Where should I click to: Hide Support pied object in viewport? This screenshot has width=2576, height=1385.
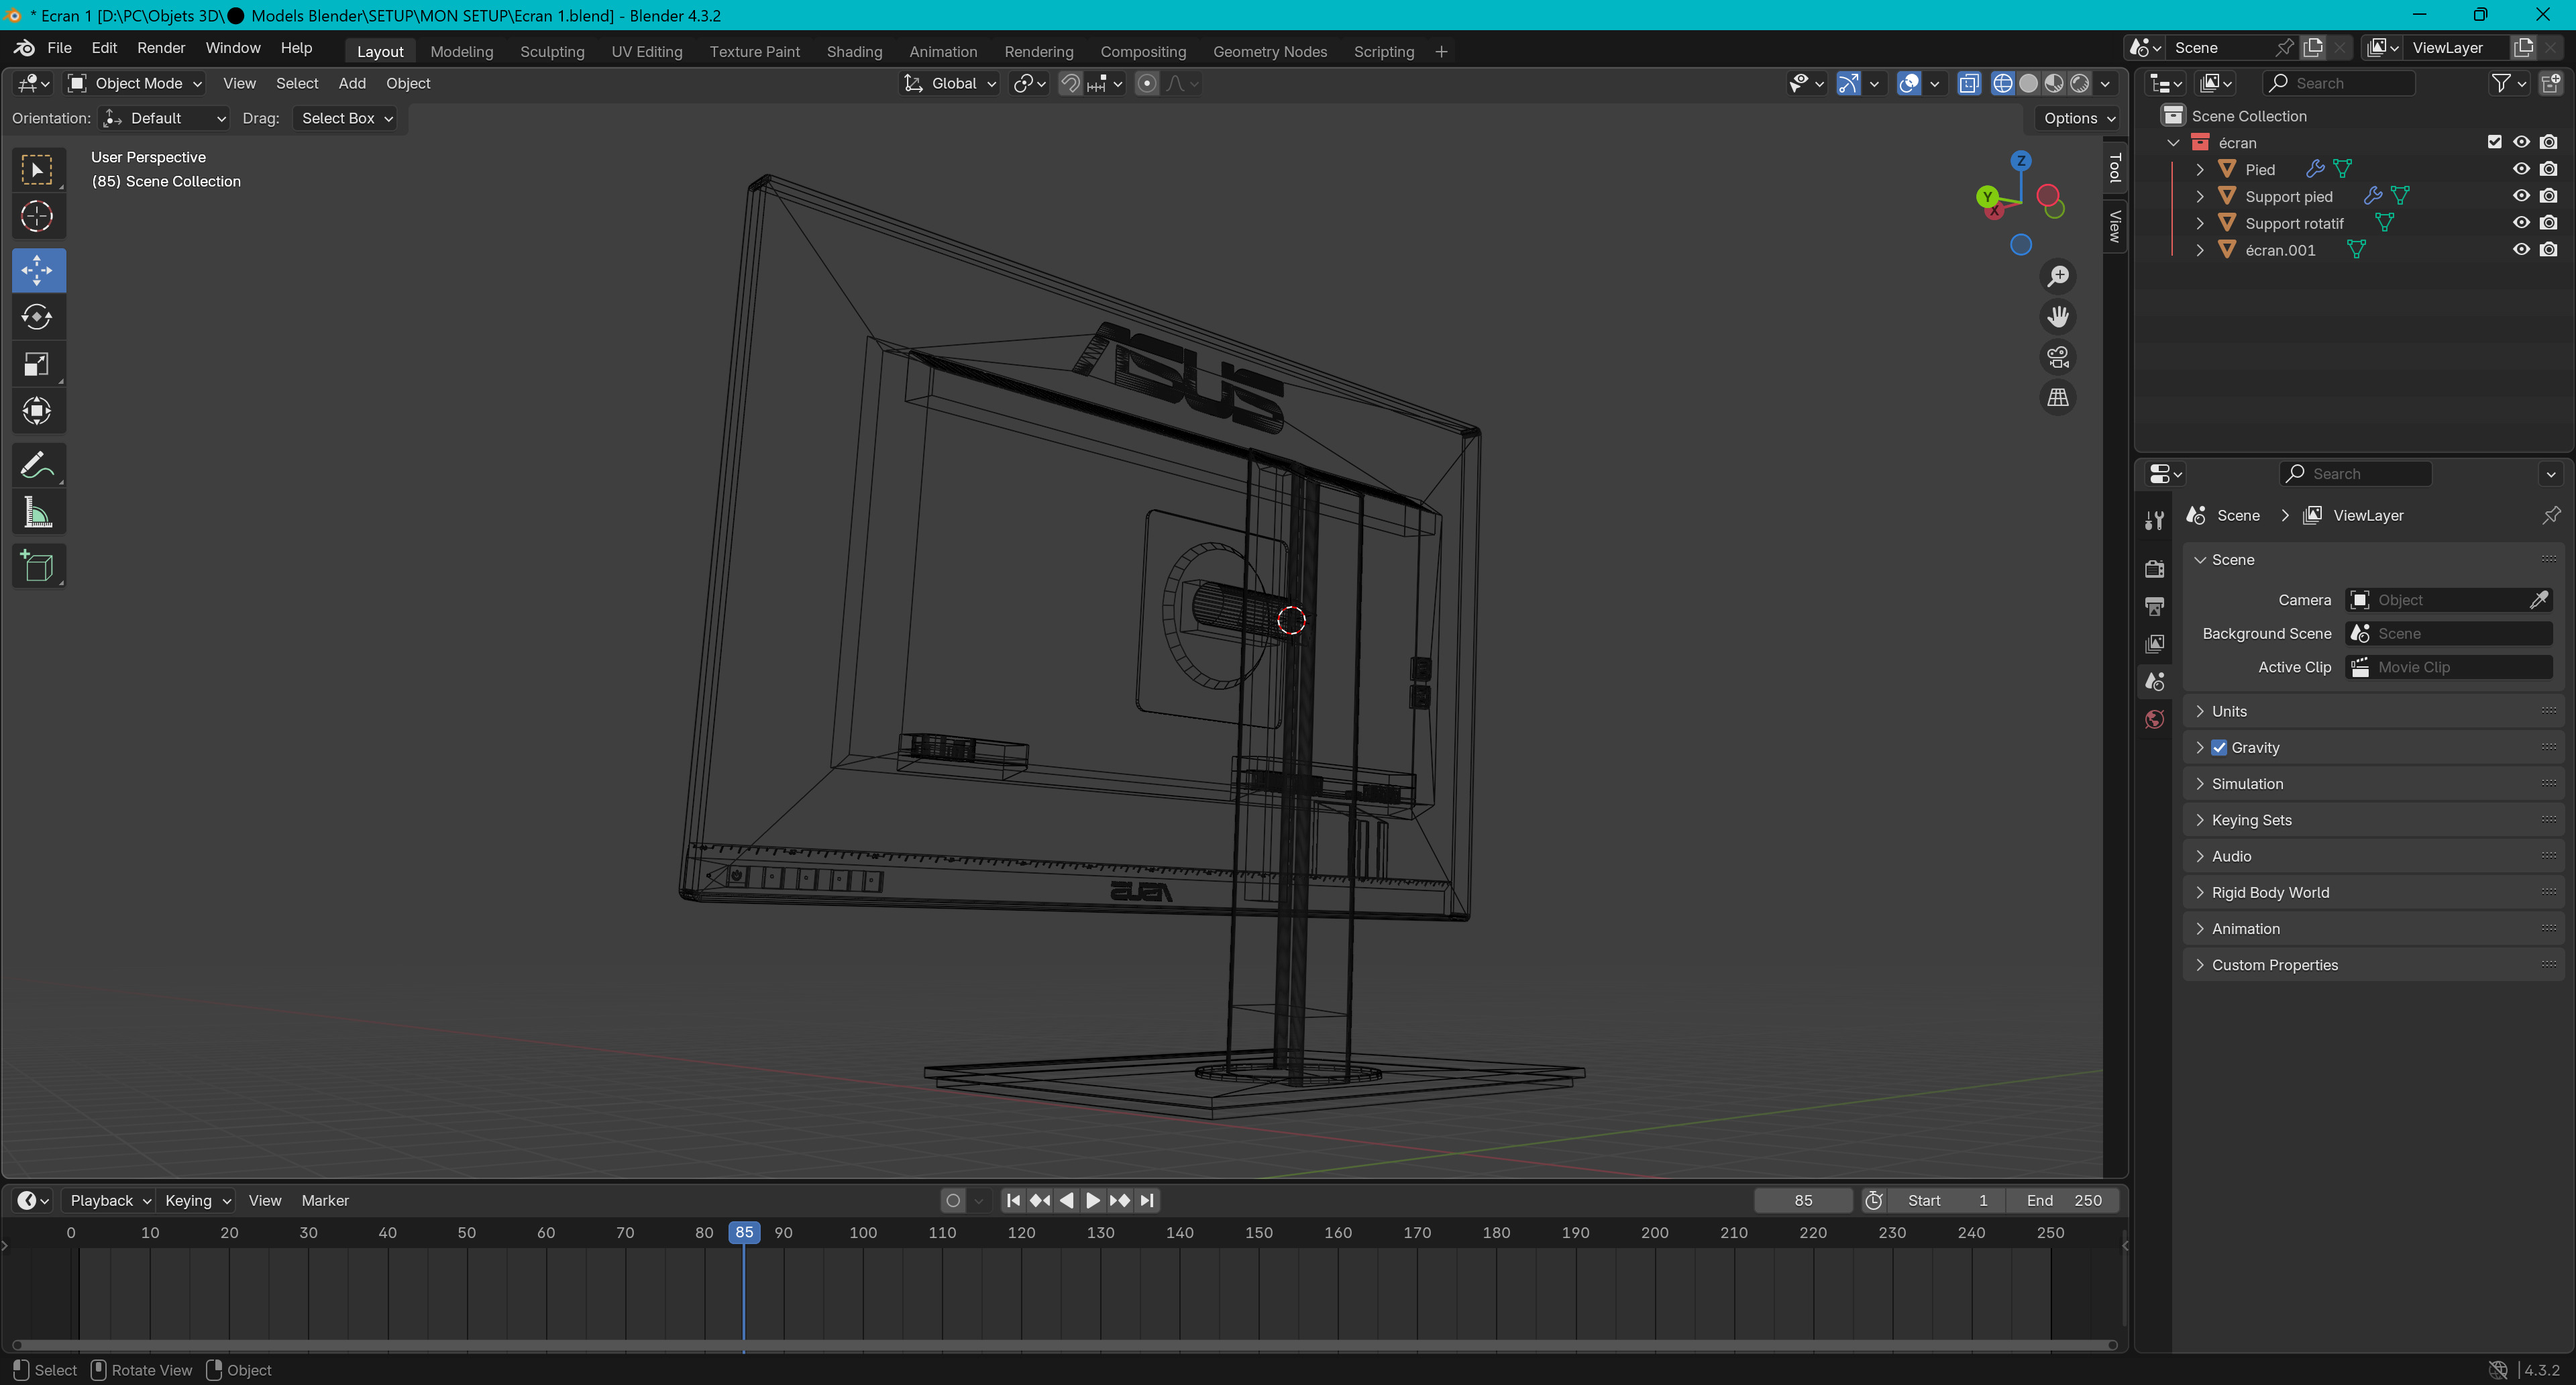[2521, 196]
